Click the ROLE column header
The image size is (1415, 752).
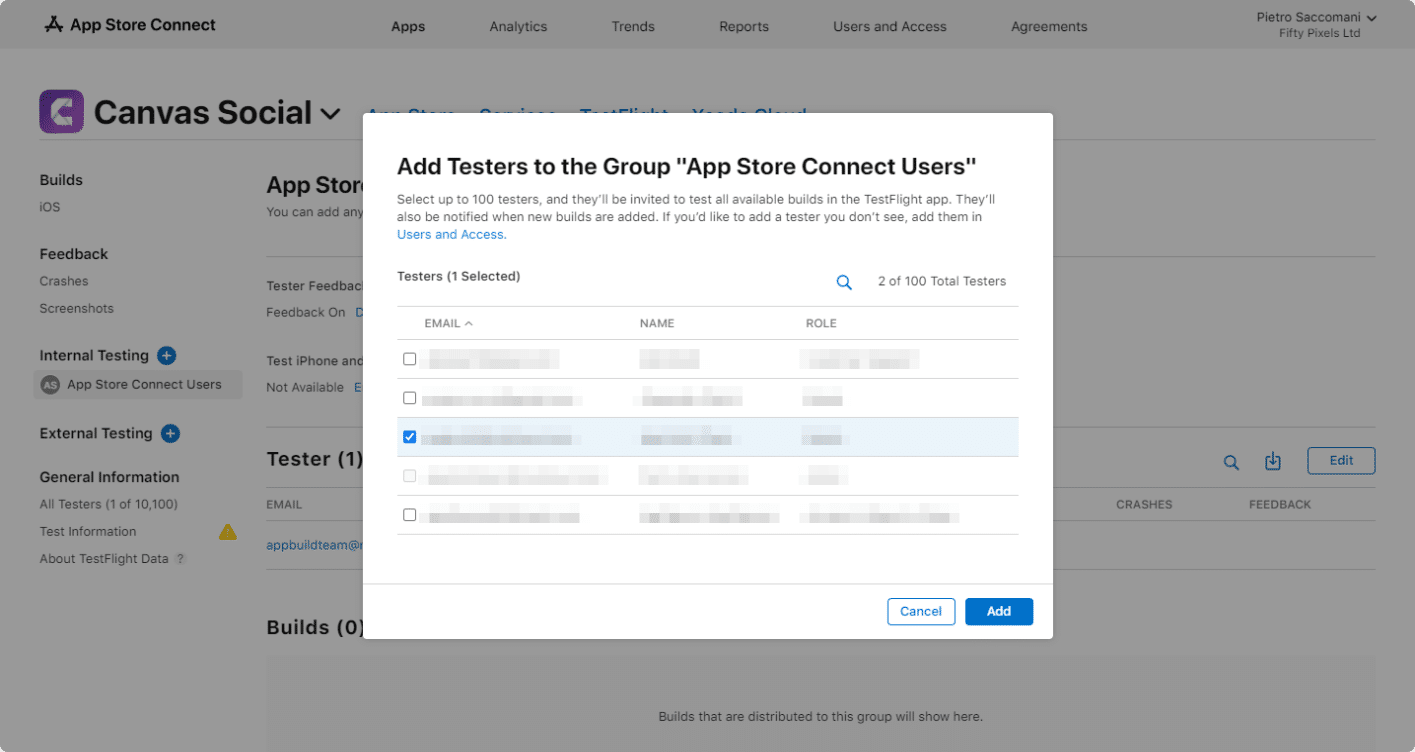coord(821,323)
